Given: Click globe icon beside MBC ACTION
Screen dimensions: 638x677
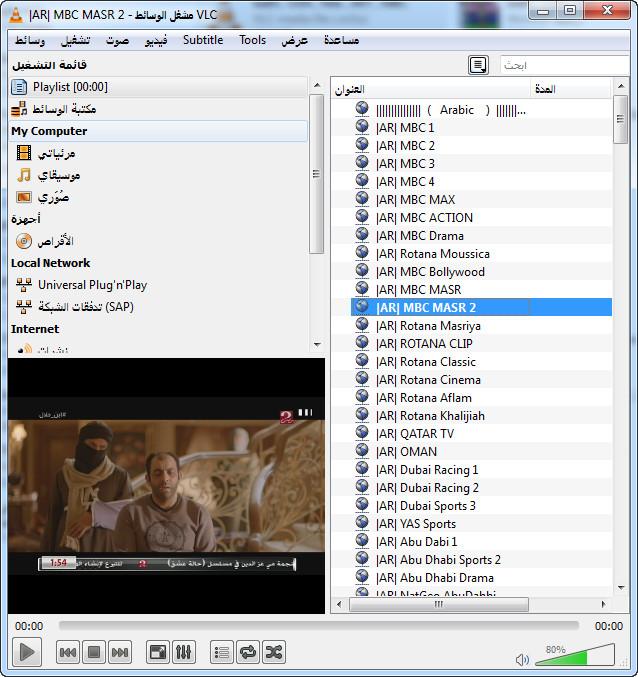Looking at the screenshot, I should click(x=362, y=216).
